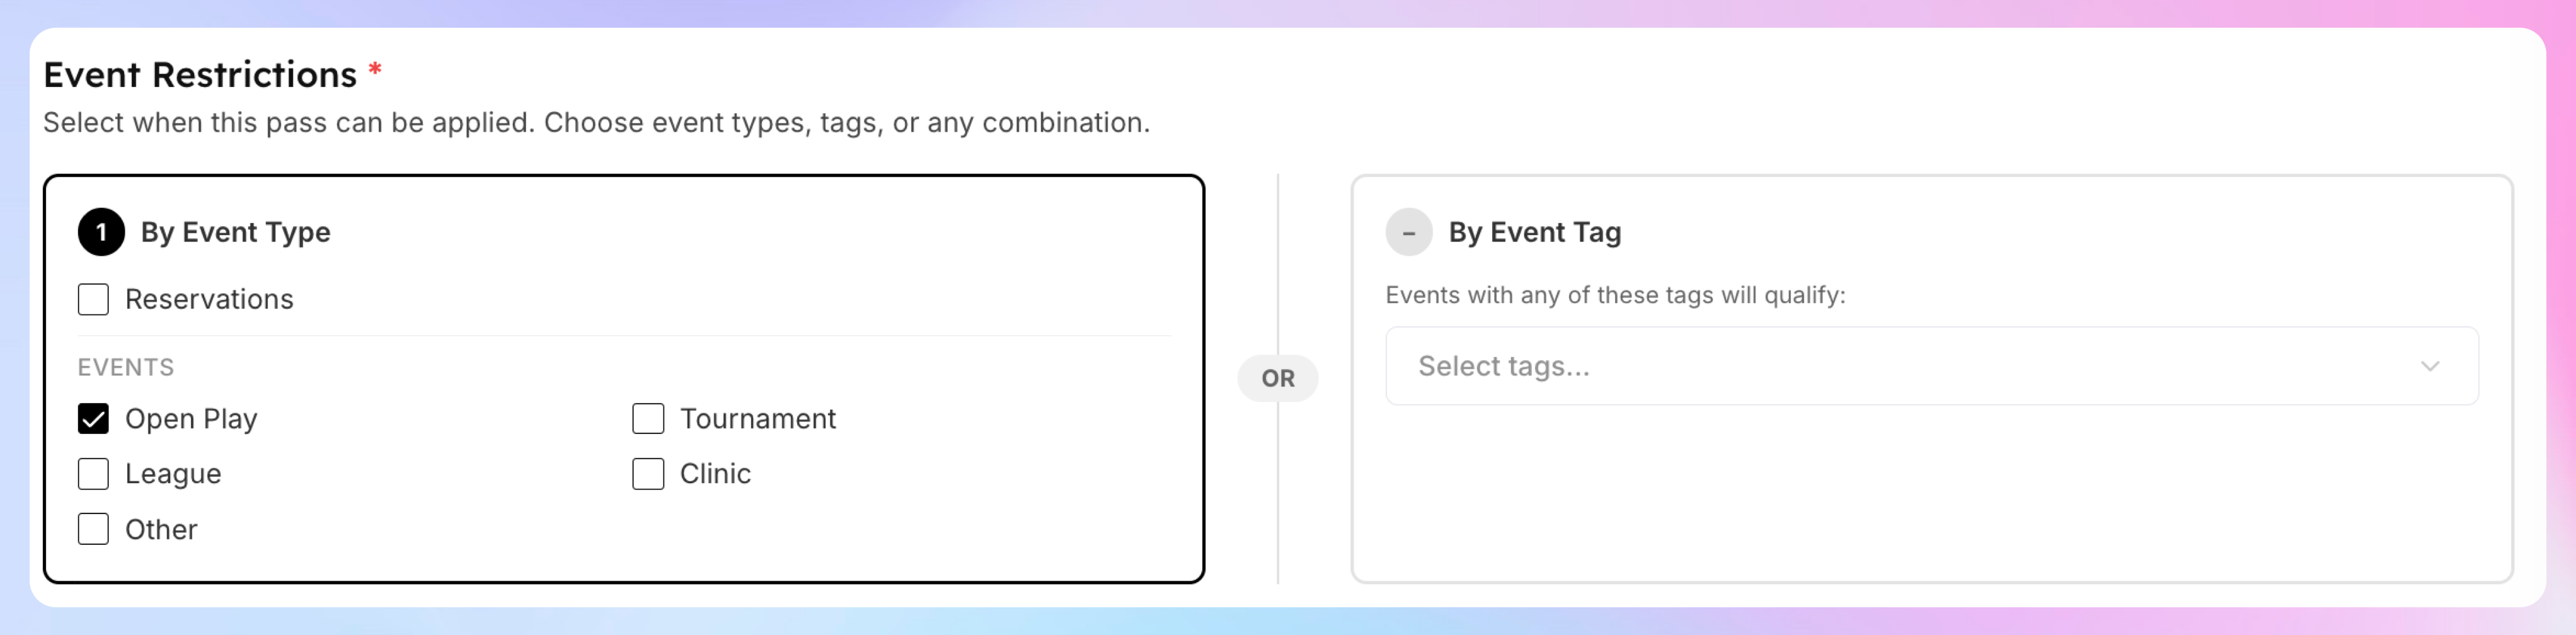The width and height of the screenshot is (2576, 635).
Task: Click the Open Play label text
Action: click(191, 419)
